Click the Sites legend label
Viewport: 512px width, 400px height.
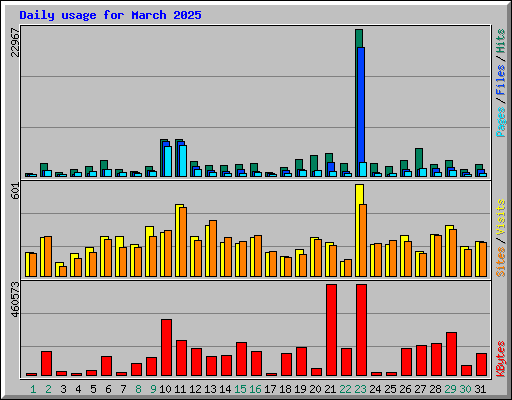(501, 262)
